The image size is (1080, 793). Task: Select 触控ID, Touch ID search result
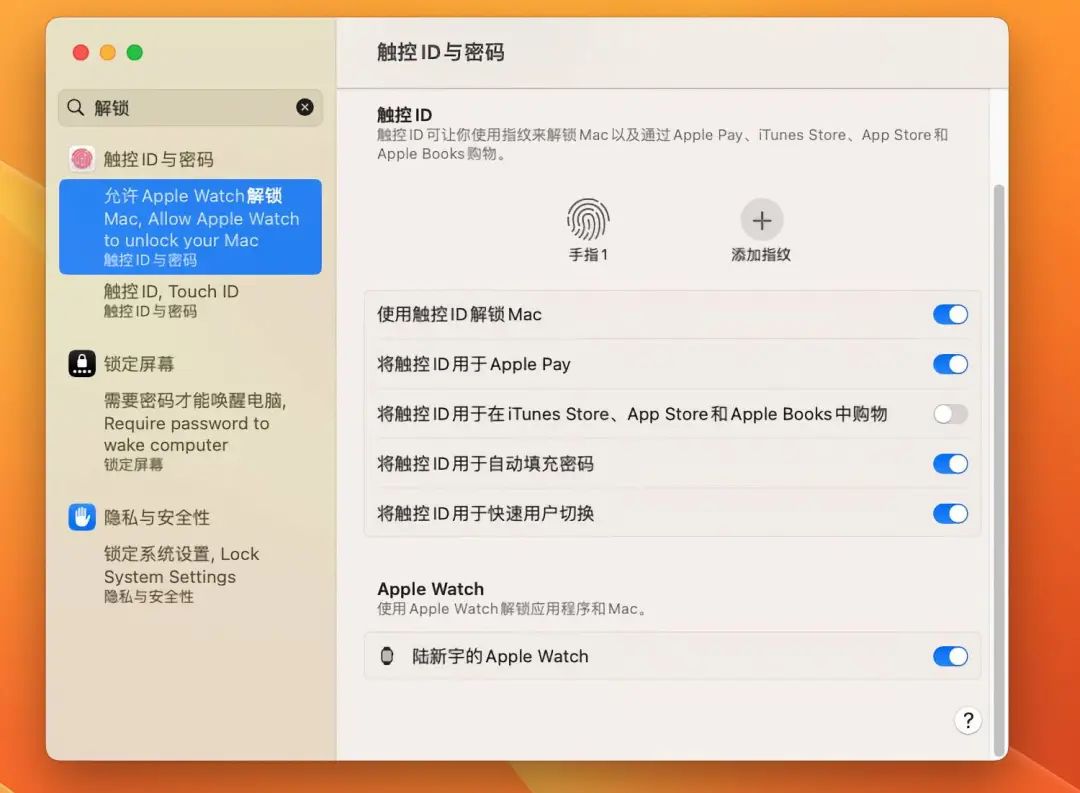(x=171, y=300)
